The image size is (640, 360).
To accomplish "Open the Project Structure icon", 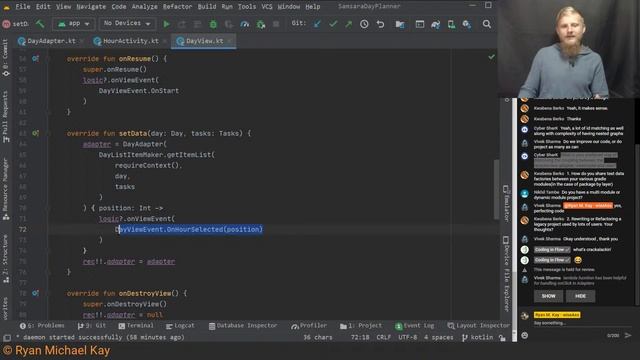I will [x=400, y=24].
